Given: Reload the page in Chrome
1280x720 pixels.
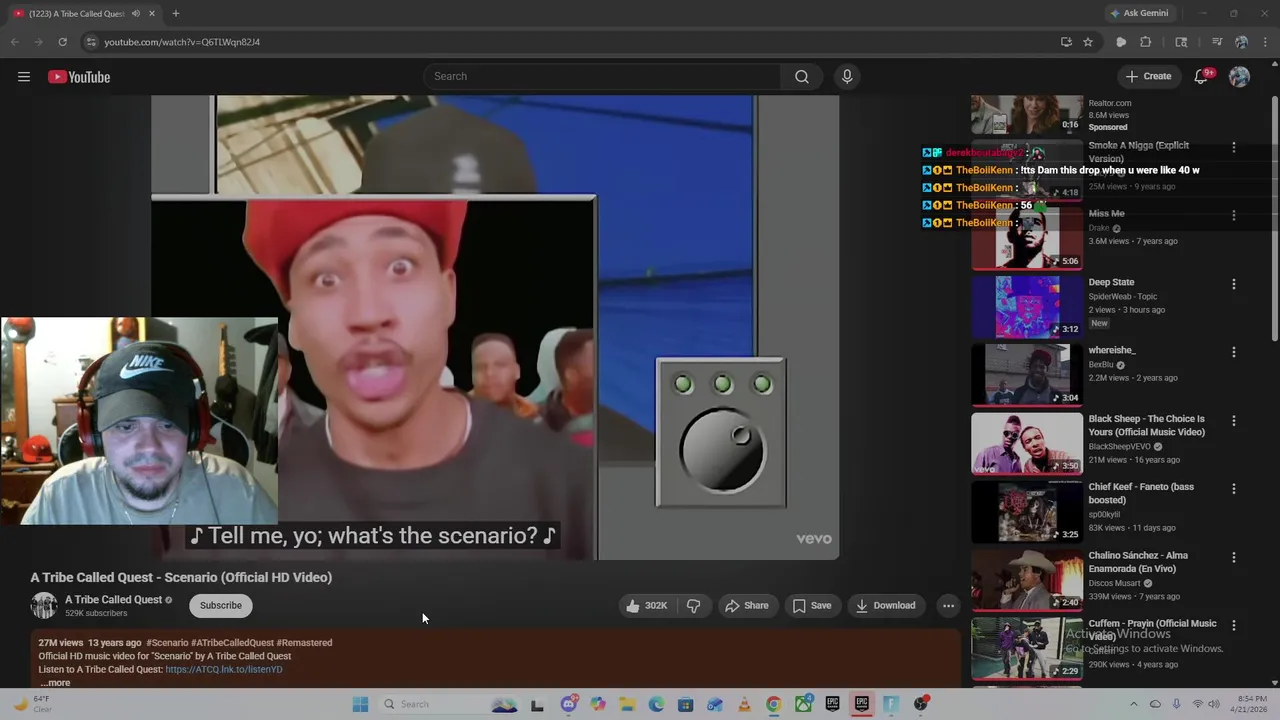Looking at the screenshot, I should [x=62, y=42].
